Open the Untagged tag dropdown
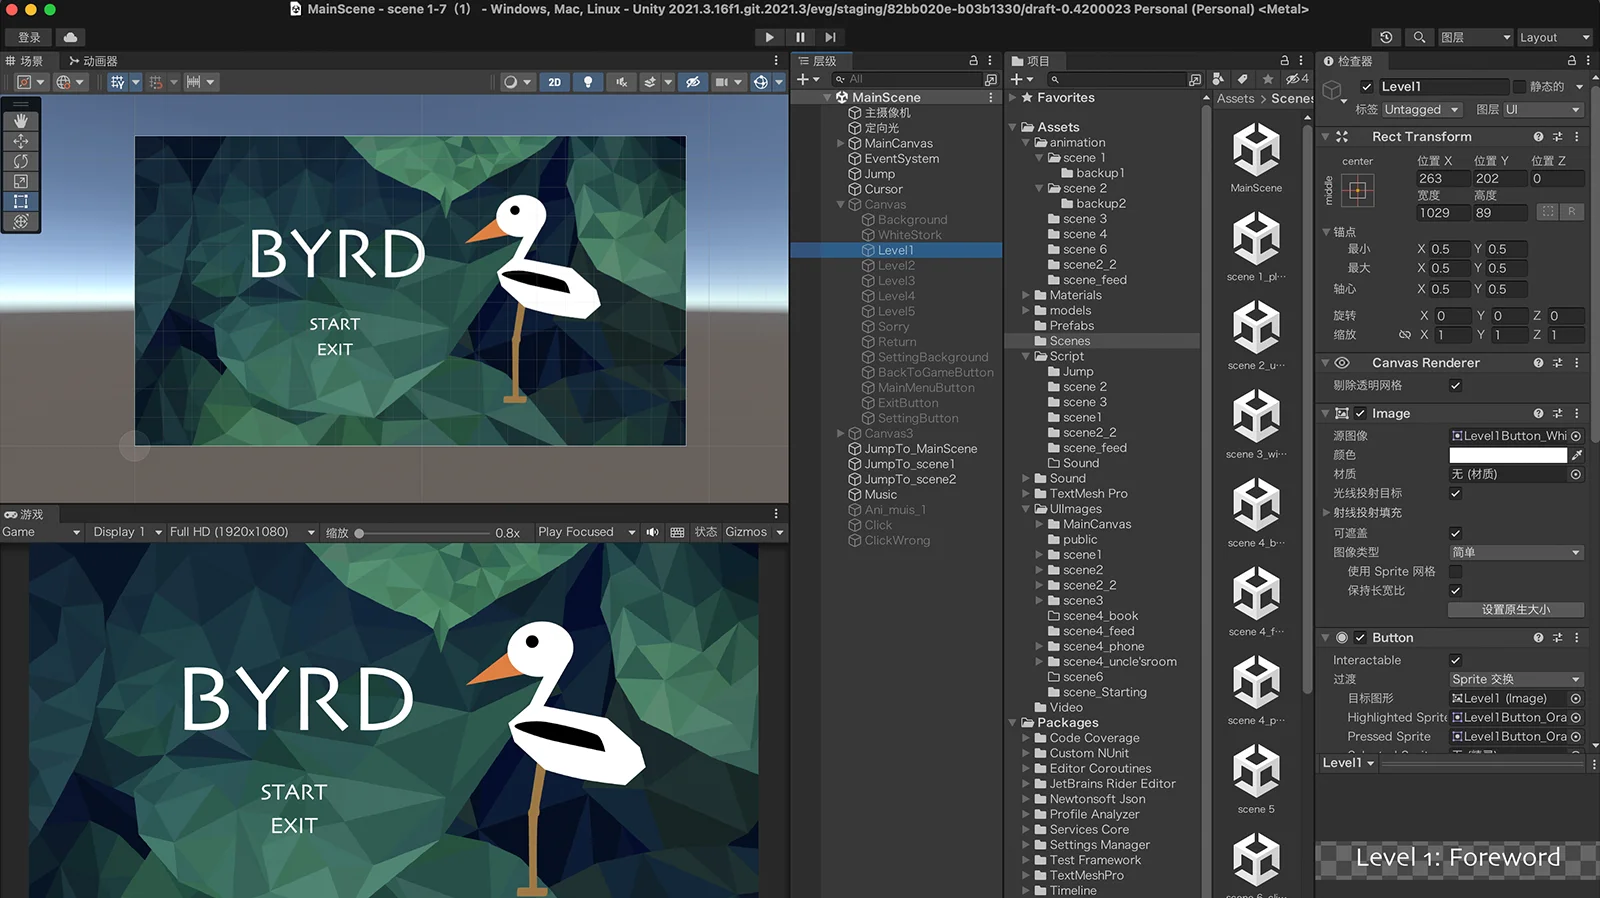1600x898 pixels. pos(1422,110)
